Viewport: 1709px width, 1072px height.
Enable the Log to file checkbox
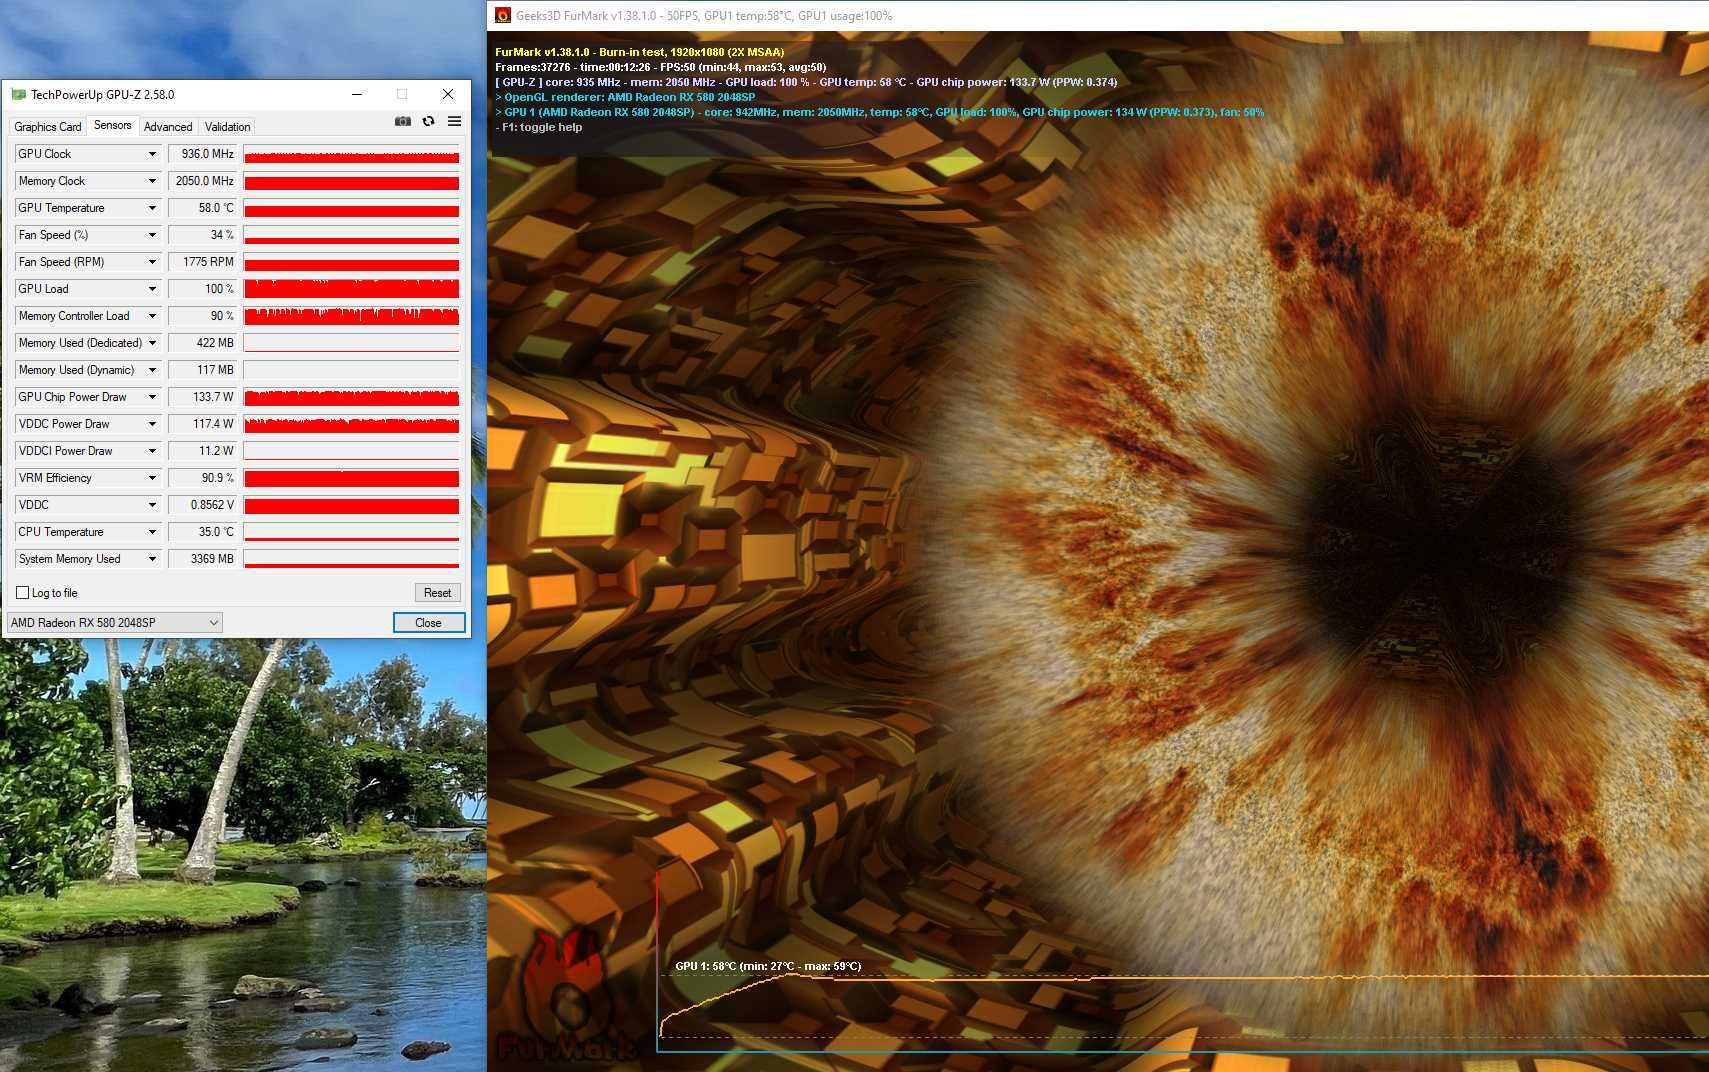coord(22,593)
